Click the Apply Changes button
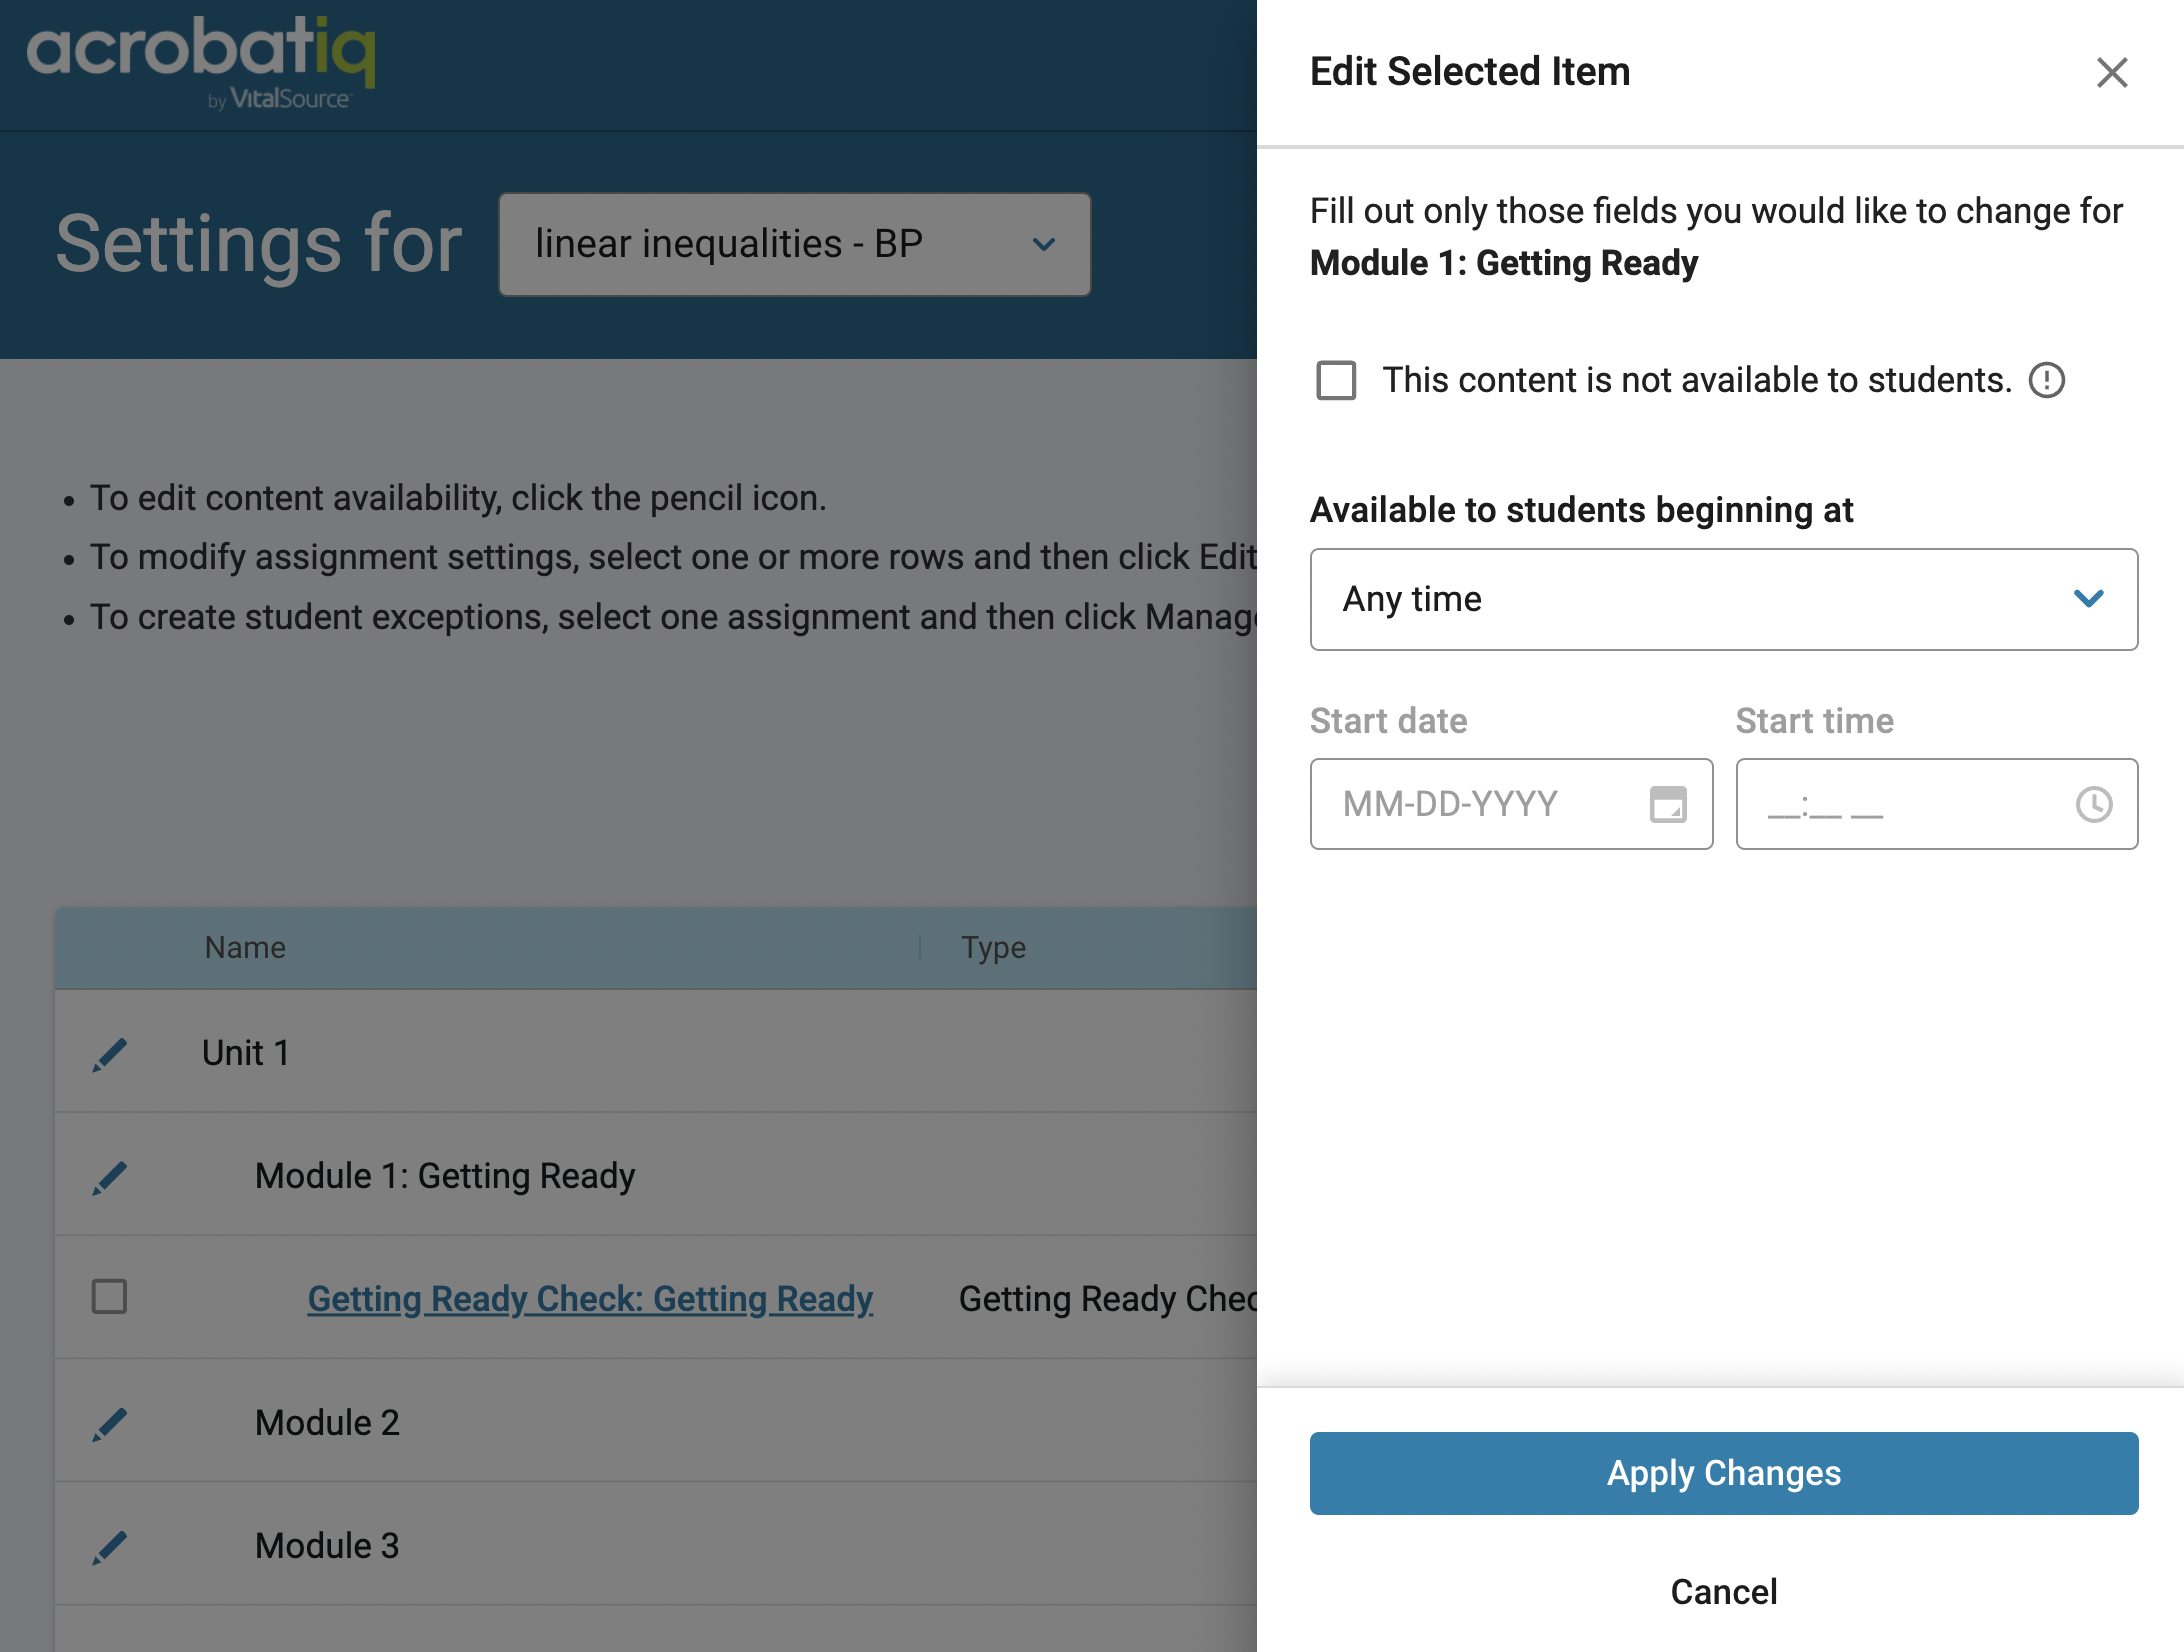 (x=1723, y=1473)
